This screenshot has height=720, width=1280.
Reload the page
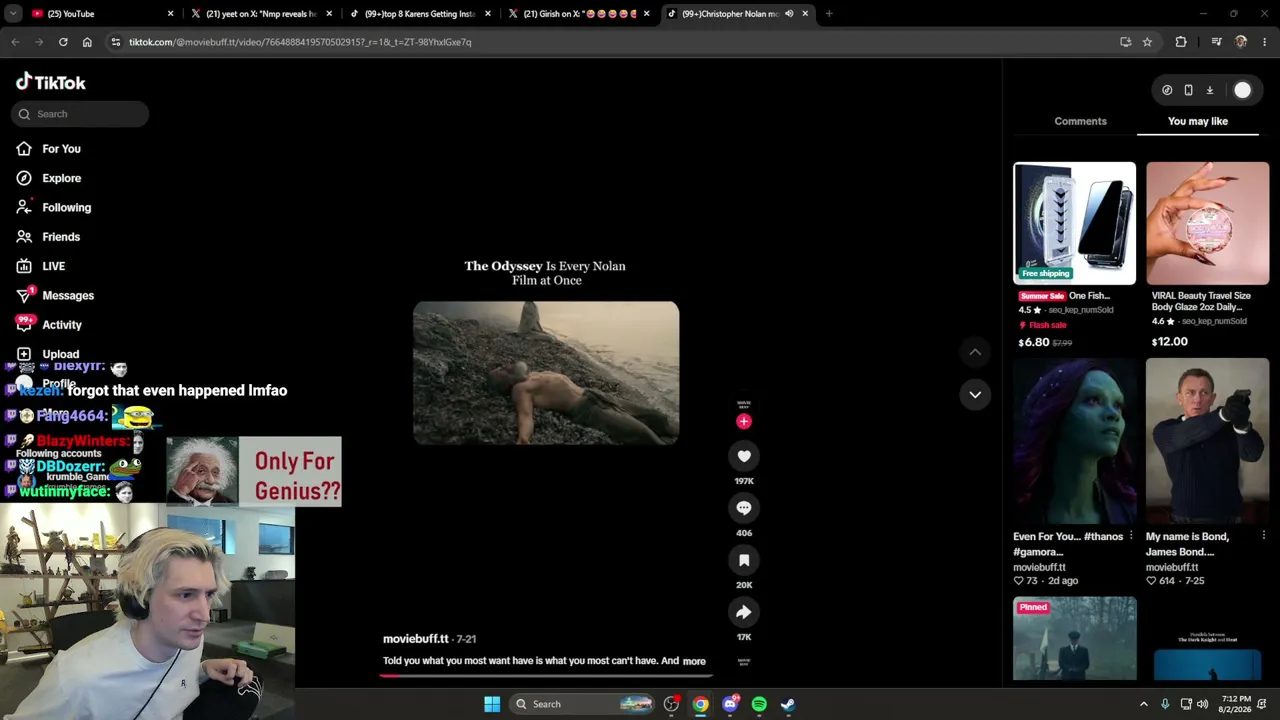63,42
